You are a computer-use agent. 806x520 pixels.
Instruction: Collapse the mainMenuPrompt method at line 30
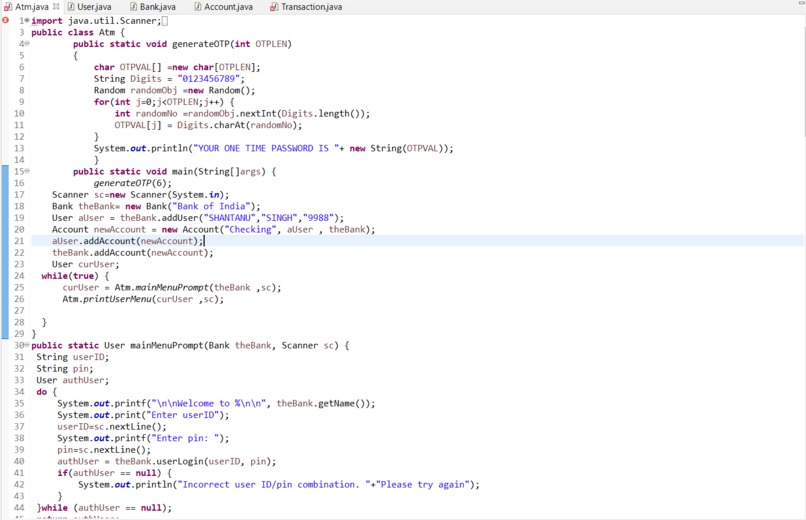[27, 345]
